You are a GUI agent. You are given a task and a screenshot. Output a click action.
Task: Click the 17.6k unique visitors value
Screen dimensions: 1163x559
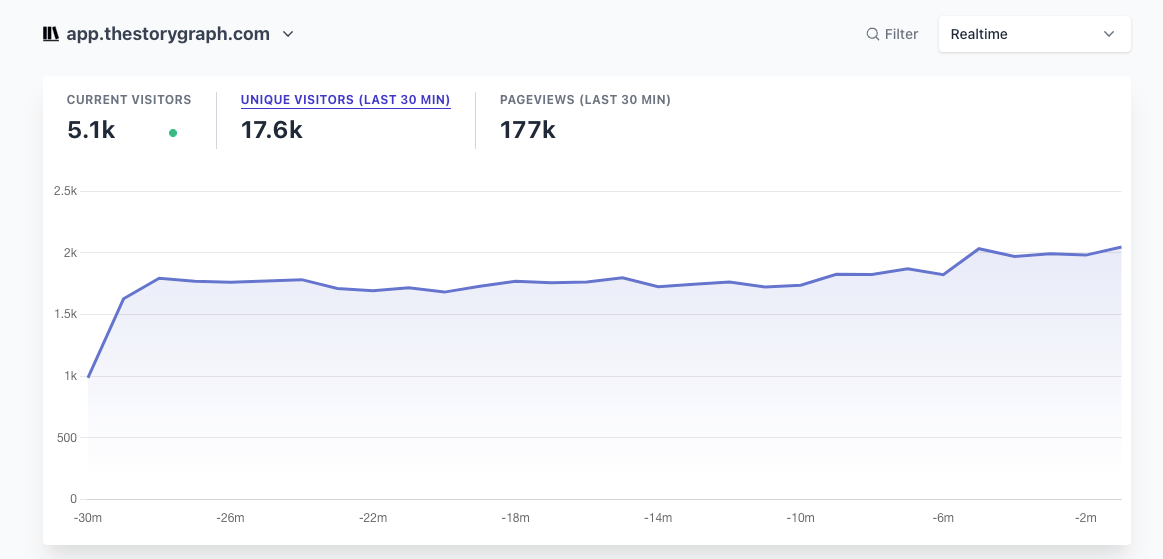[271, 130]
